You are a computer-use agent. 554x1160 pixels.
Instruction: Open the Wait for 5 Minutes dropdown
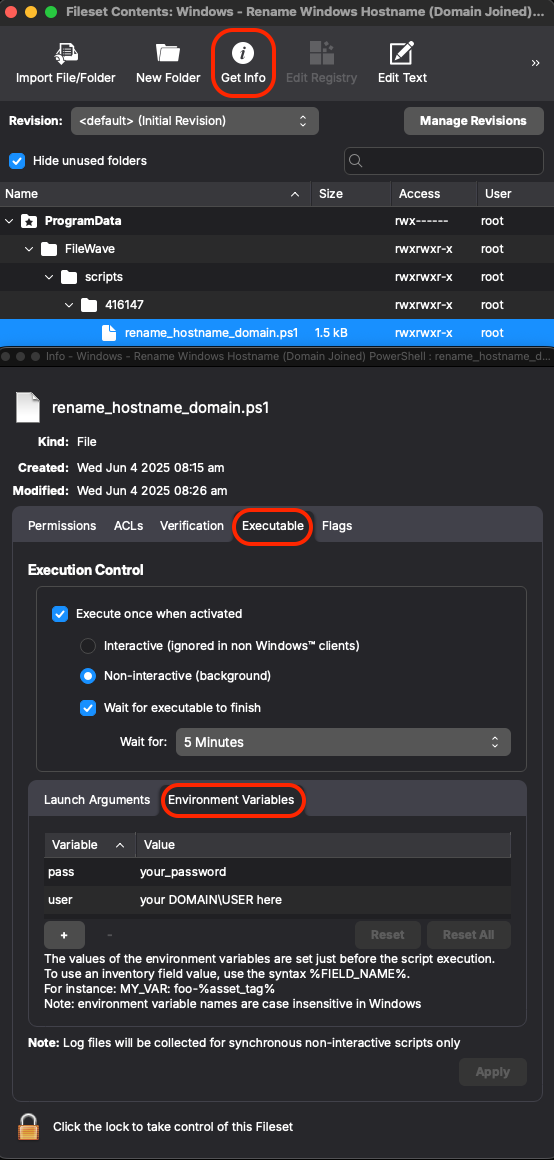(x=343, y=741)
